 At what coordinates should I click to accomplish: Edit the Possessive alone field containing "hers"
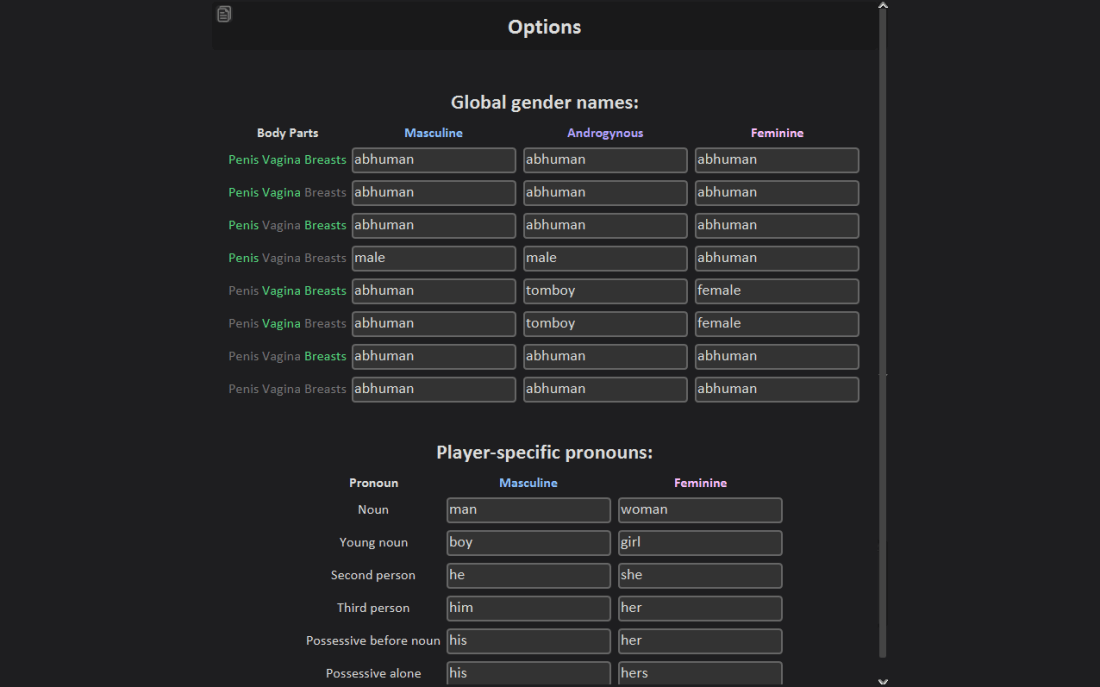click(700, 673)
